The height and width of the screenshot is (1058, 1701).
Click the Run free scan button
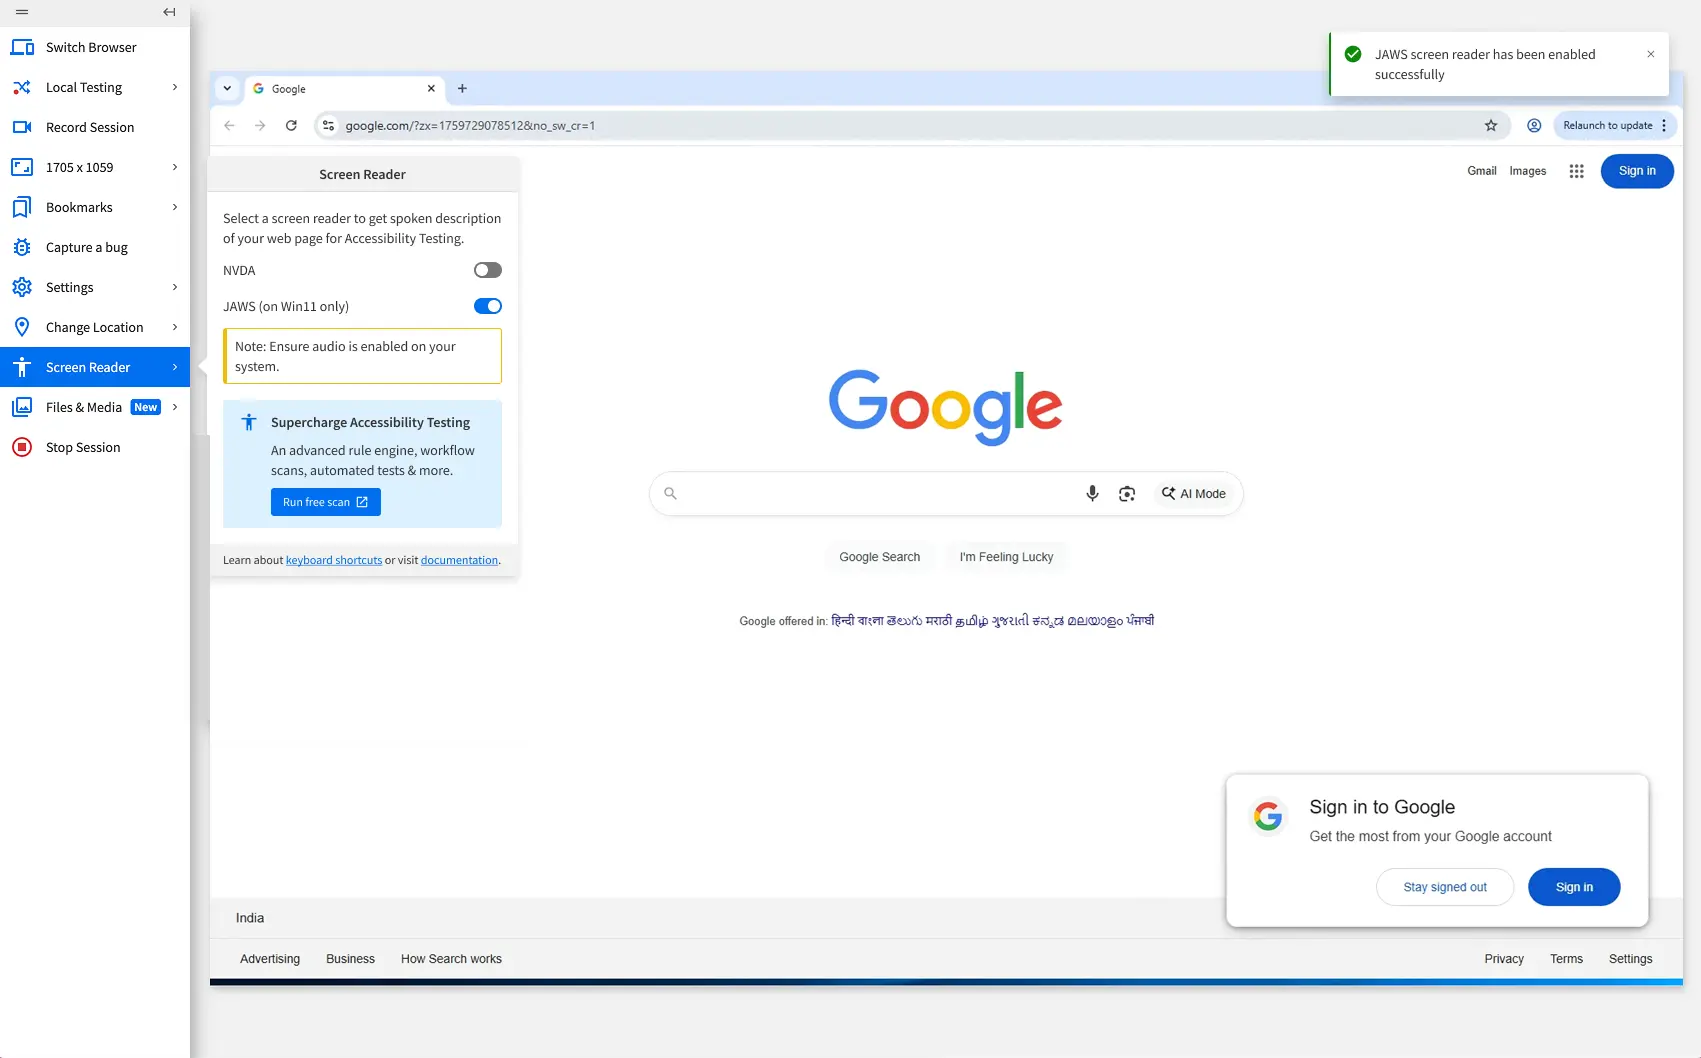(x=325, y=501)
